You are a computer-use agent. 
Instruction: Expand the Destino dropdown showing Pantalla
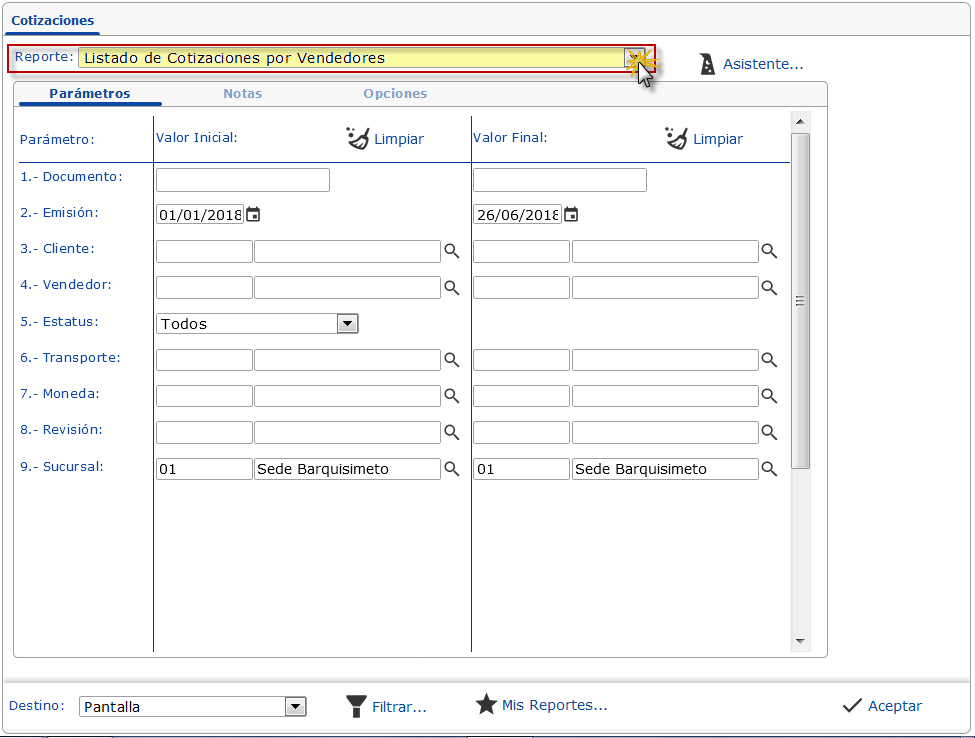click(295, 707)
